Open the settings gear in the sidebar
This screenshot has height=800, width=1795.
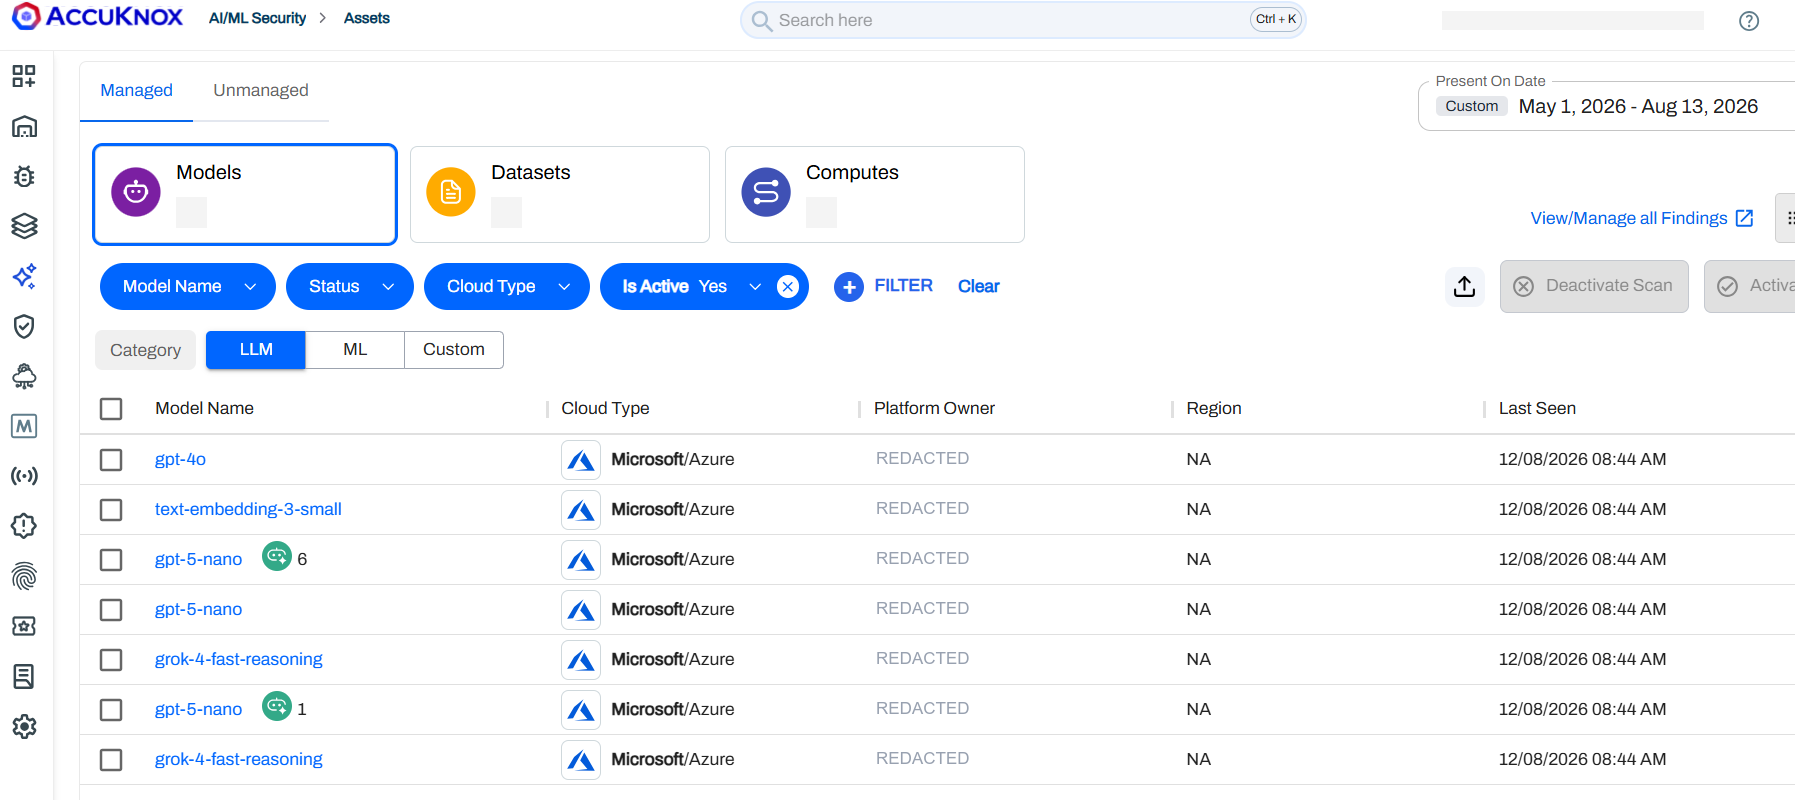coord(24,726)
